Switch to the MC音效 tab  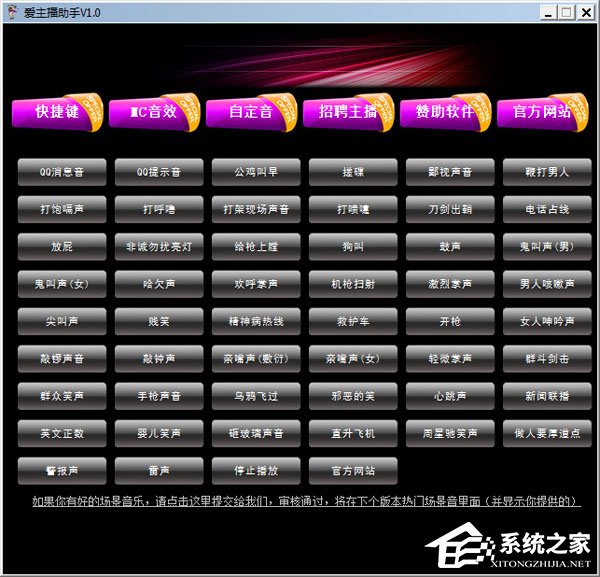[x=153, y=112]
